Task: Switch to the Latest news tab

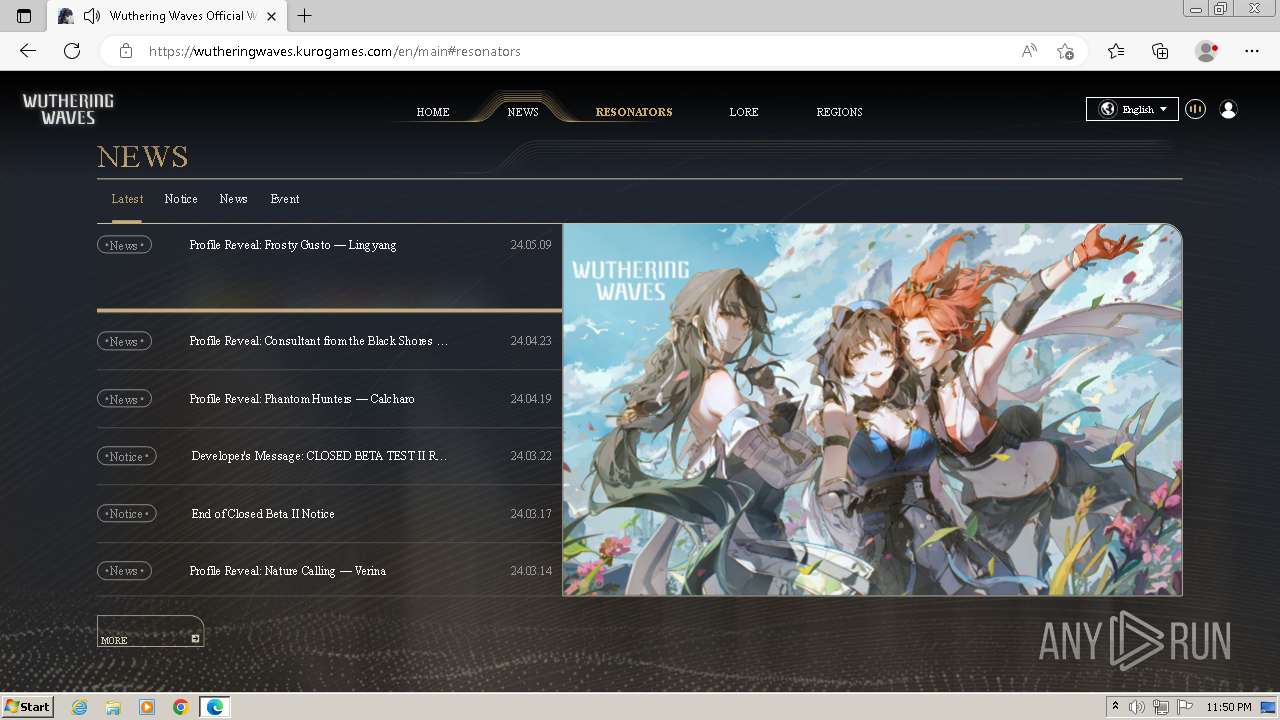Action: tap(127, 199)
